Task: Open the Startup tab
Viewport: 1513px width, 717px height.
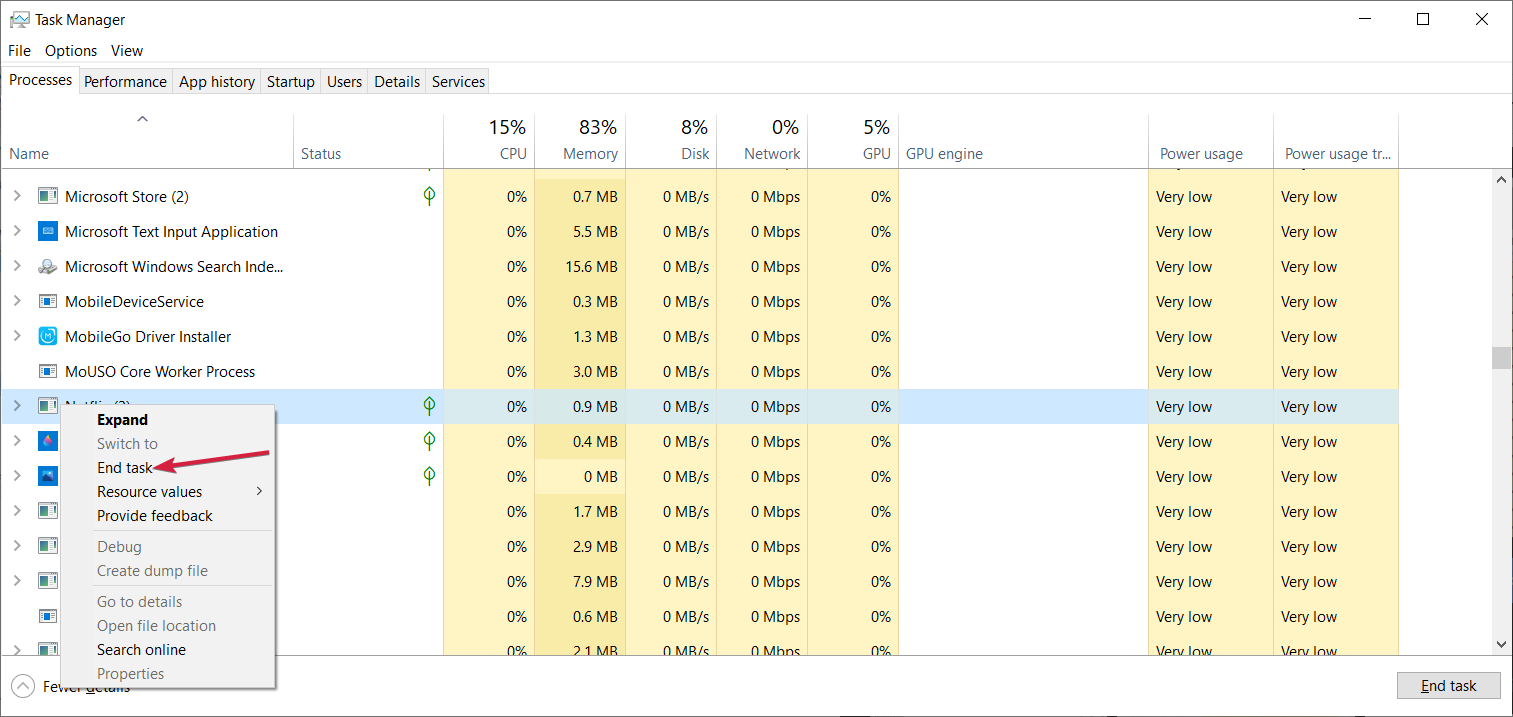Action: 290,82
